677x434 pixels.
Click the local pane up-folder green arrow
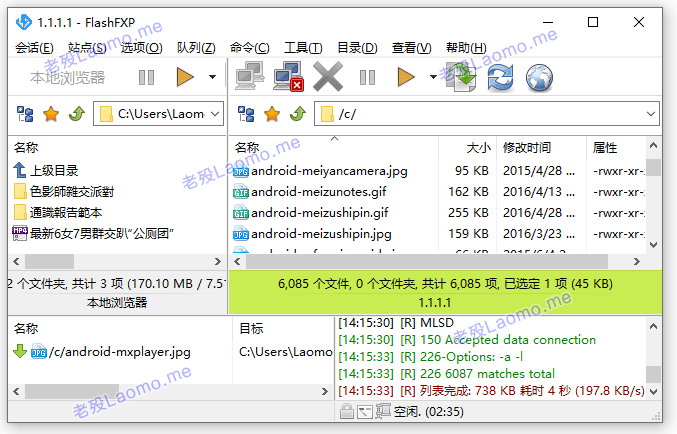point(77,114)
